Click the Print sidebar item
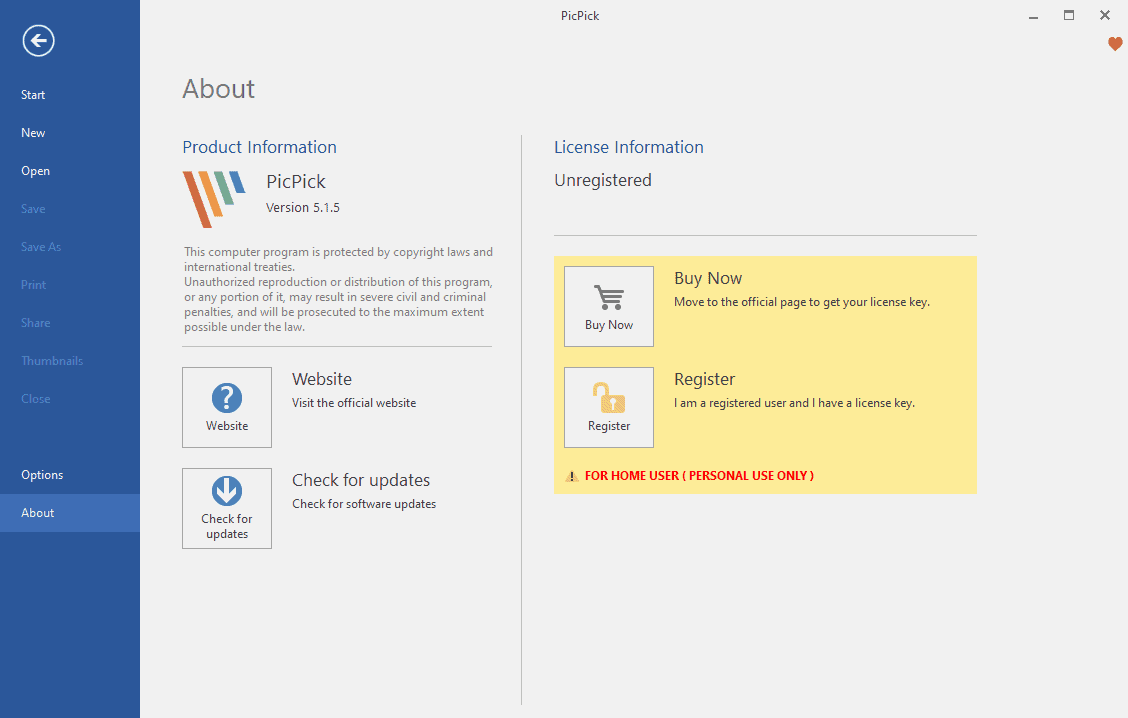Screen dimensions: 1128x718 (70, 285)
